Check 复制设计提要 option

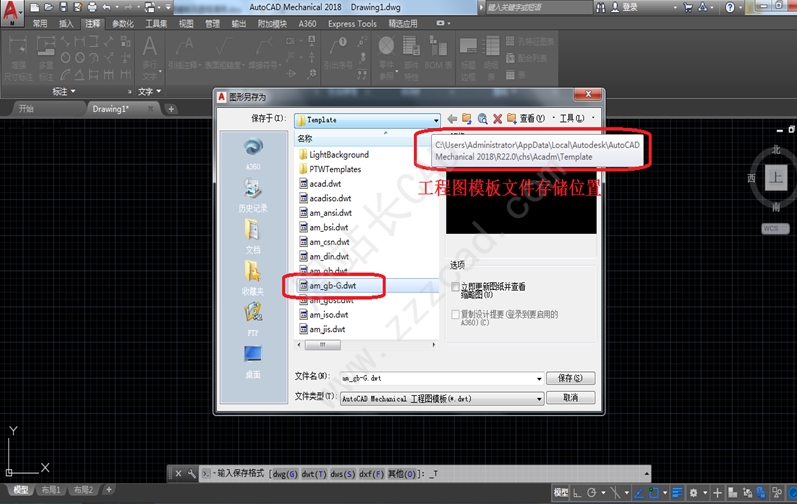tap(455, 314)
